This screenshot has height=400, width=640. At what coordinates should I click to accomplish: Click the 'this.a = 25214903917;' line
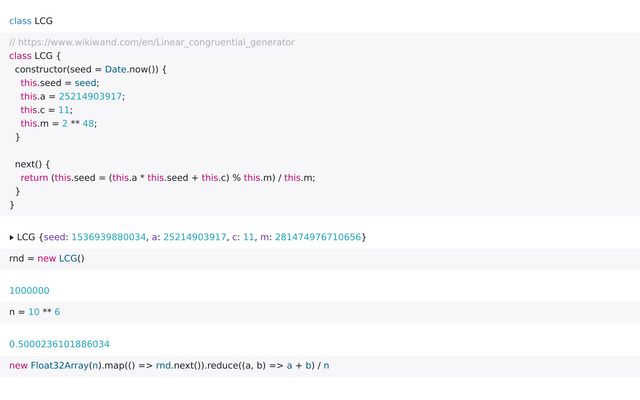click(73, 96)
